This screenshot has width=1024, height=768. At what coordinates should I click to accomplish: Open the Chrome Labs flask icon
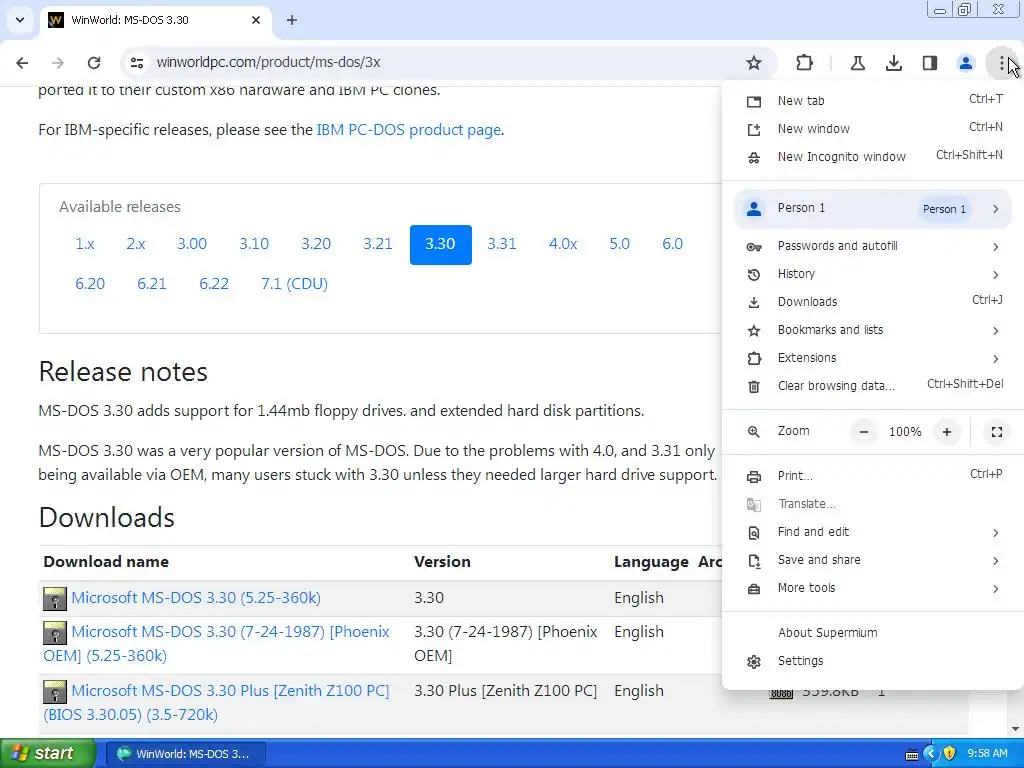pos(857,63)
